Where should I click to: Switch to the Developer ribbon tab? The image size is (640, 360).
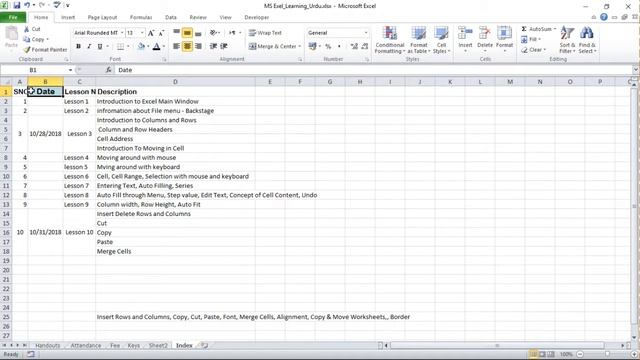tap(256, 17)
